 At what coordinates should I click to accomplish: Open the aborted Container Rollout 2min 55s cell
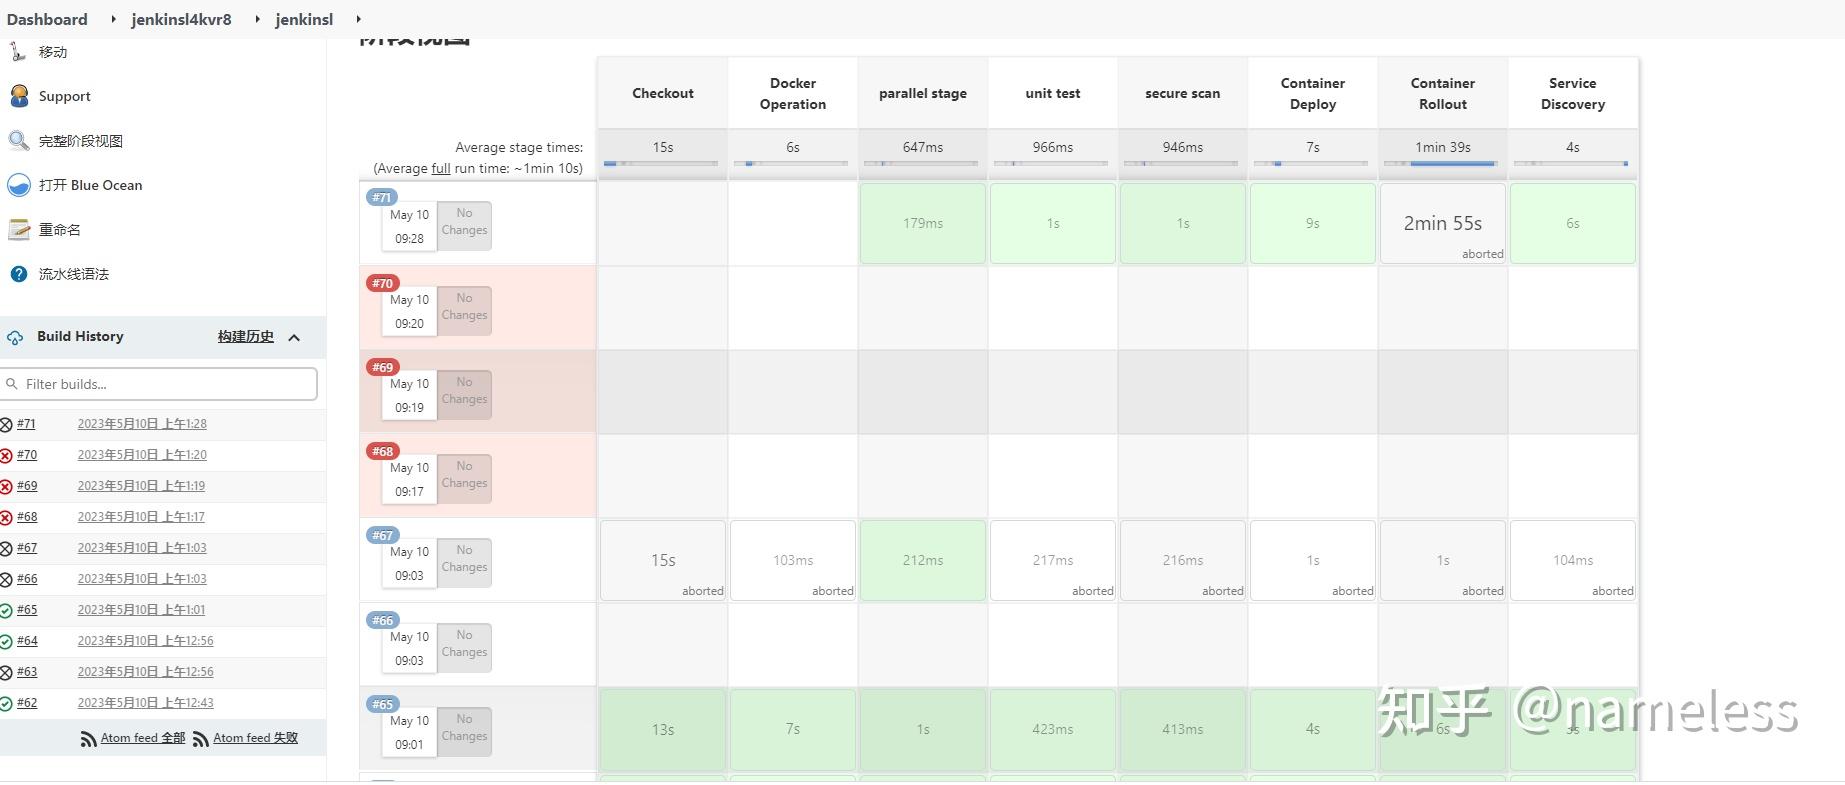pyautogui.click(x=1442, y=224)
